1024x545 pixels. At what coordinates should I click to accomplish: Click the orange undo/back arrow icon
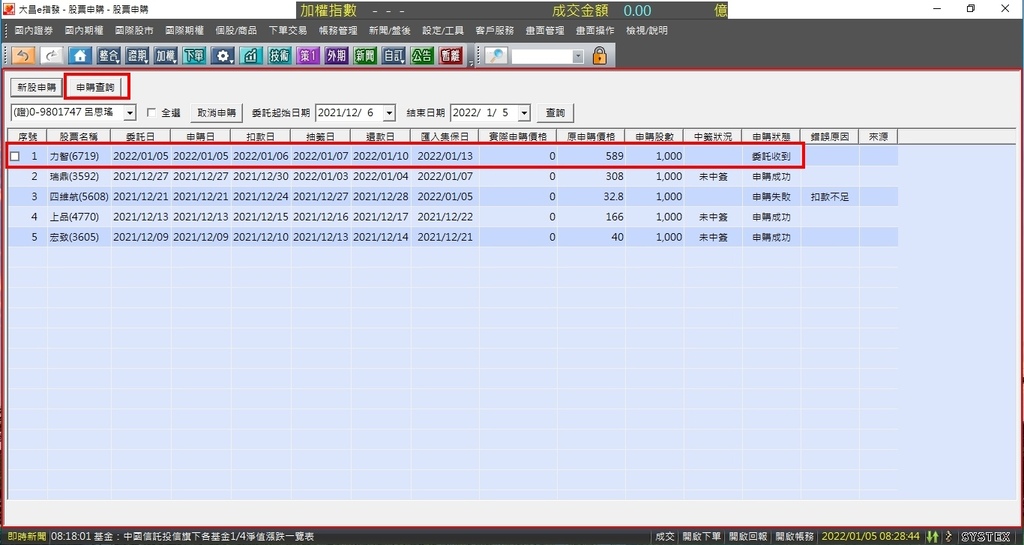(x=24, y=56)
